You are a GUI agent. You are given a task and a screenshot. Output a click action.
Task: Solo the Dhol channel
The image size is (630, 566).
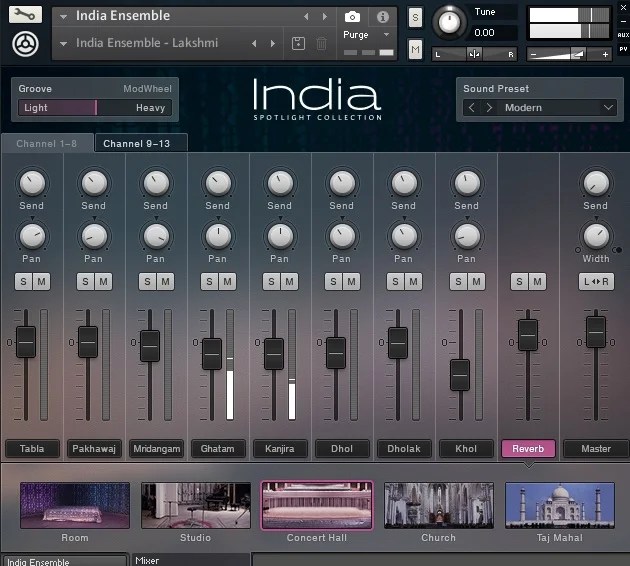pyautogui.click(x=333, y=282)
